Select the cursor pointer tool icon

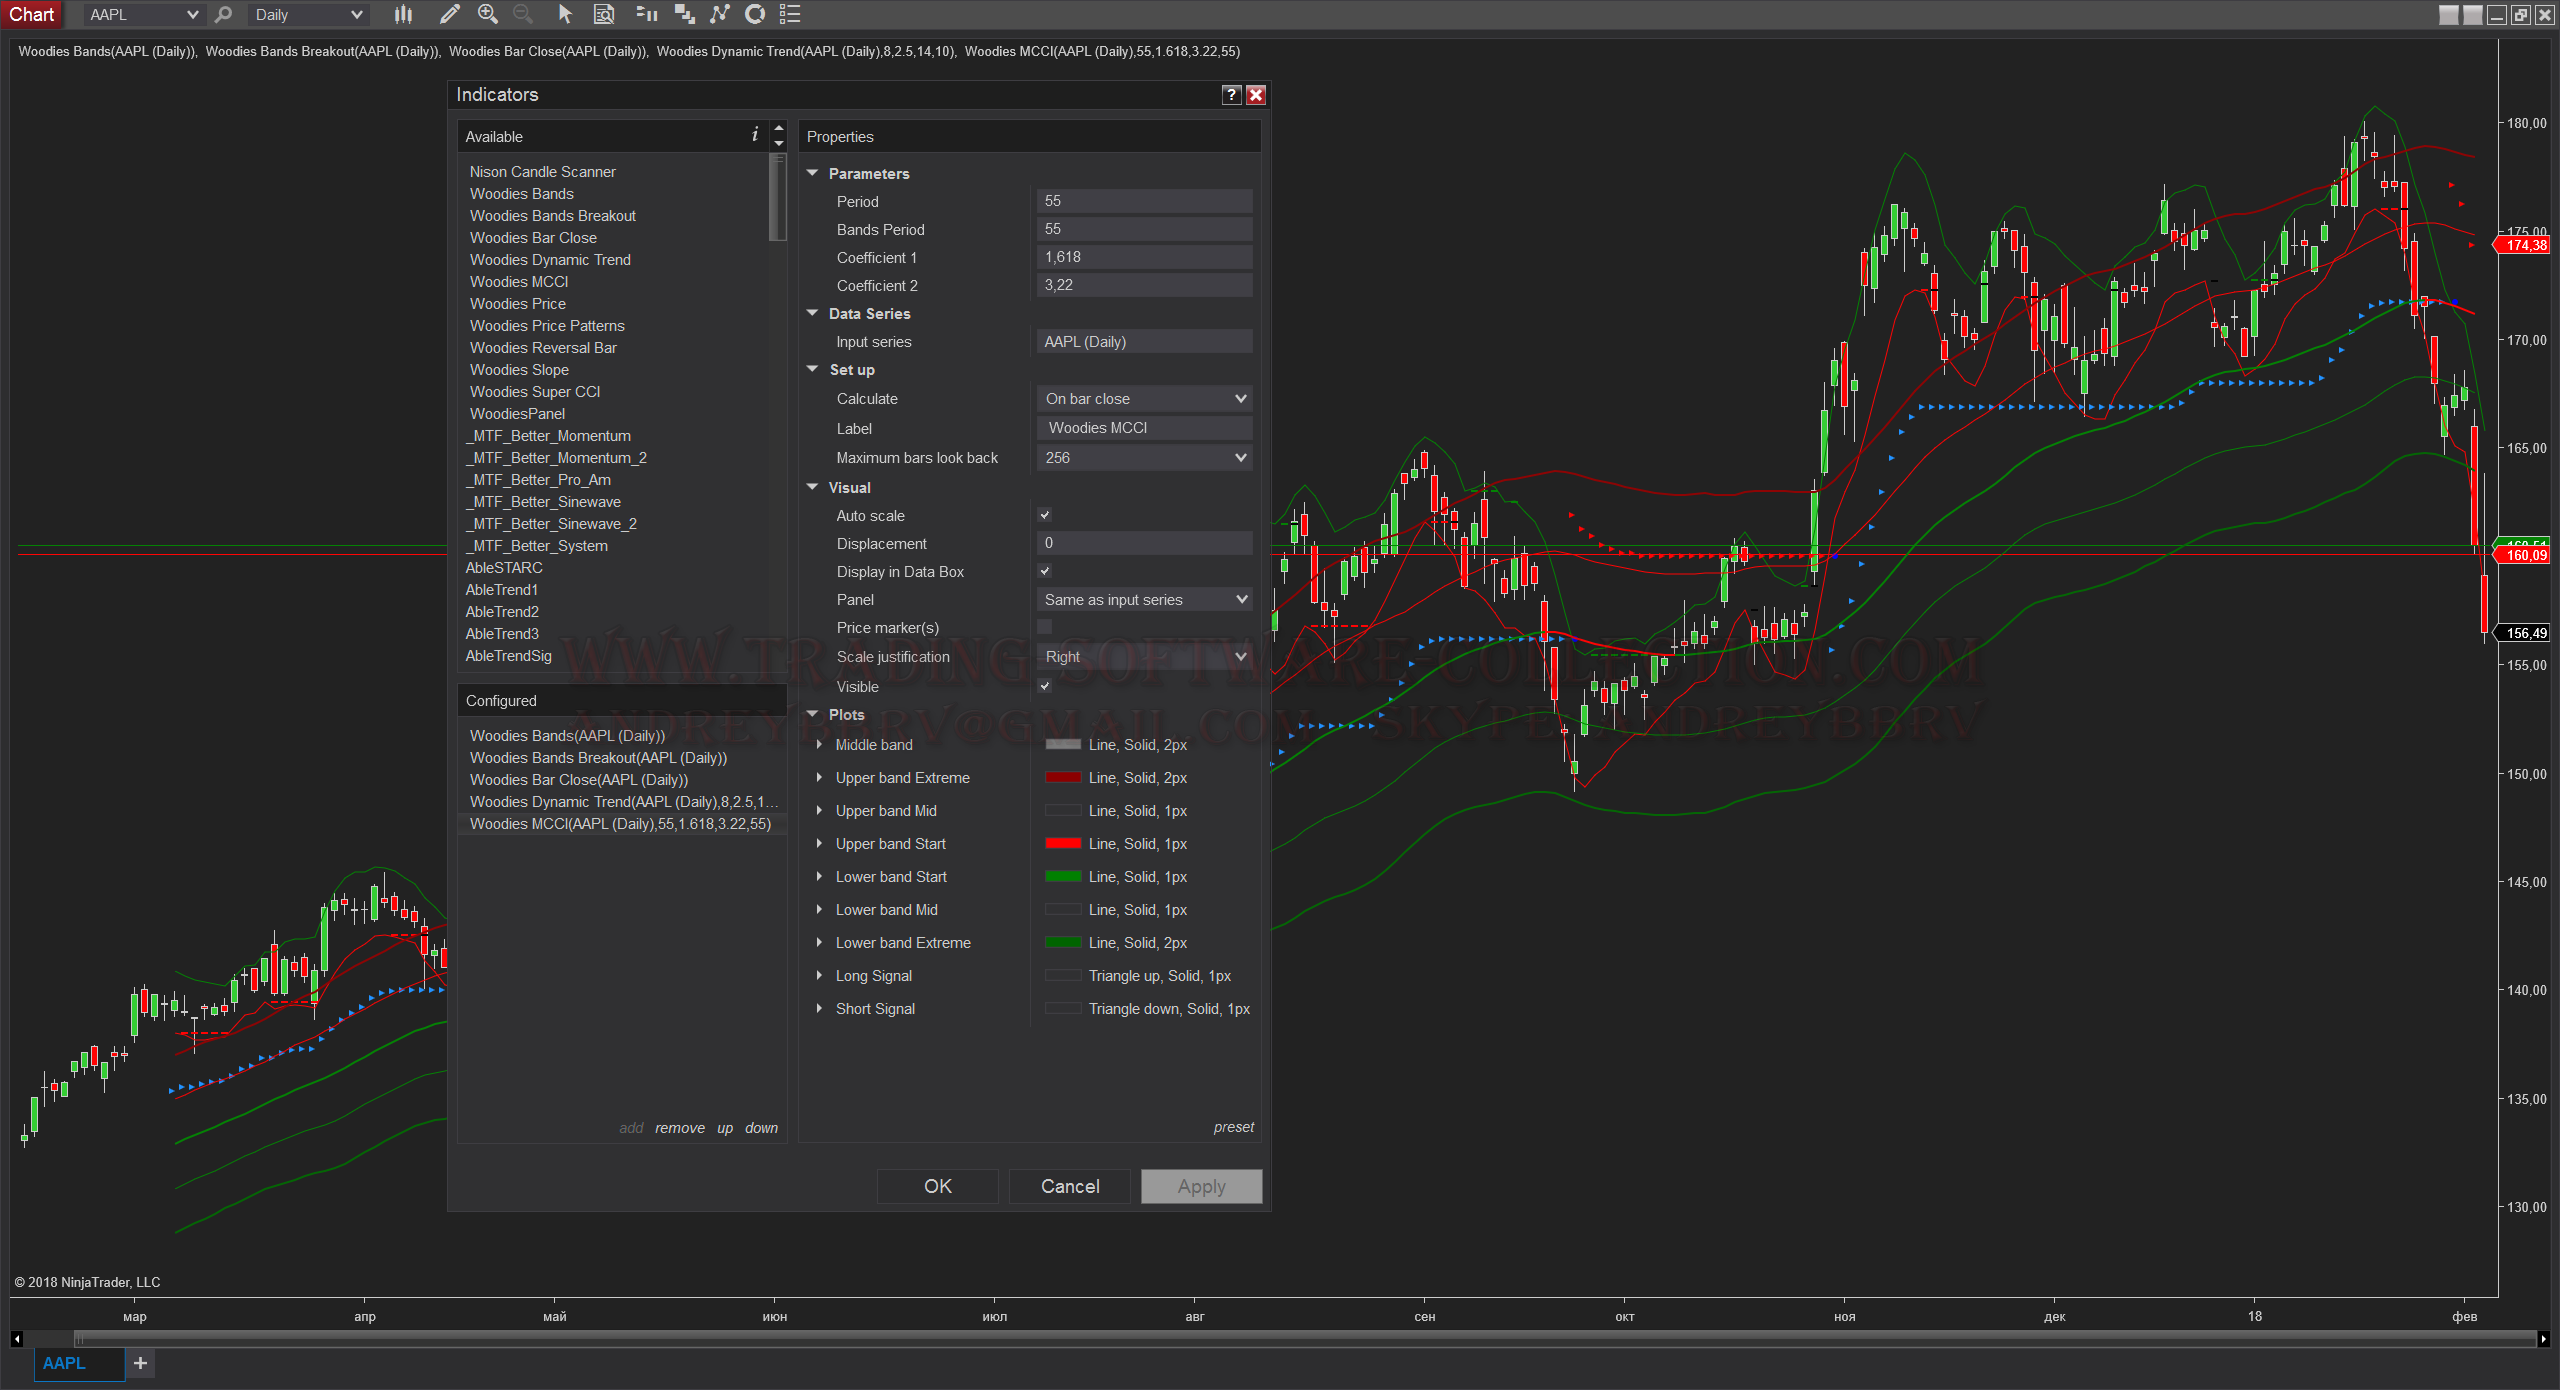[x=565, y=14]
